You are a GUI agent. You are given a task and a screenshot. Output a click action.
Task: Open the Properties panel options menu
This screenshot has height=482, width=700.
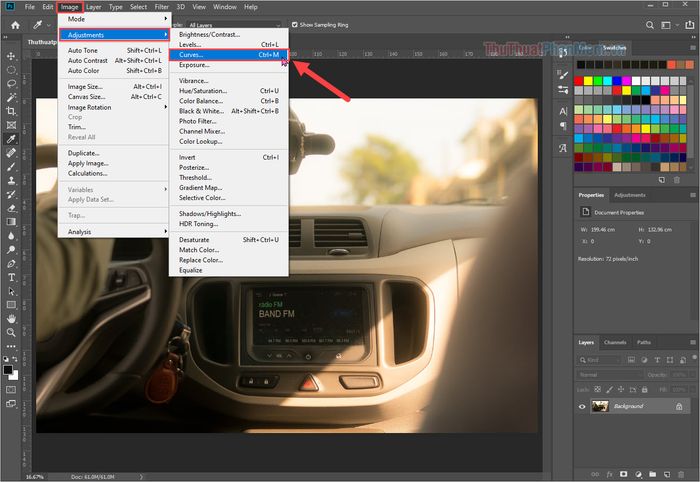[692, 195]
